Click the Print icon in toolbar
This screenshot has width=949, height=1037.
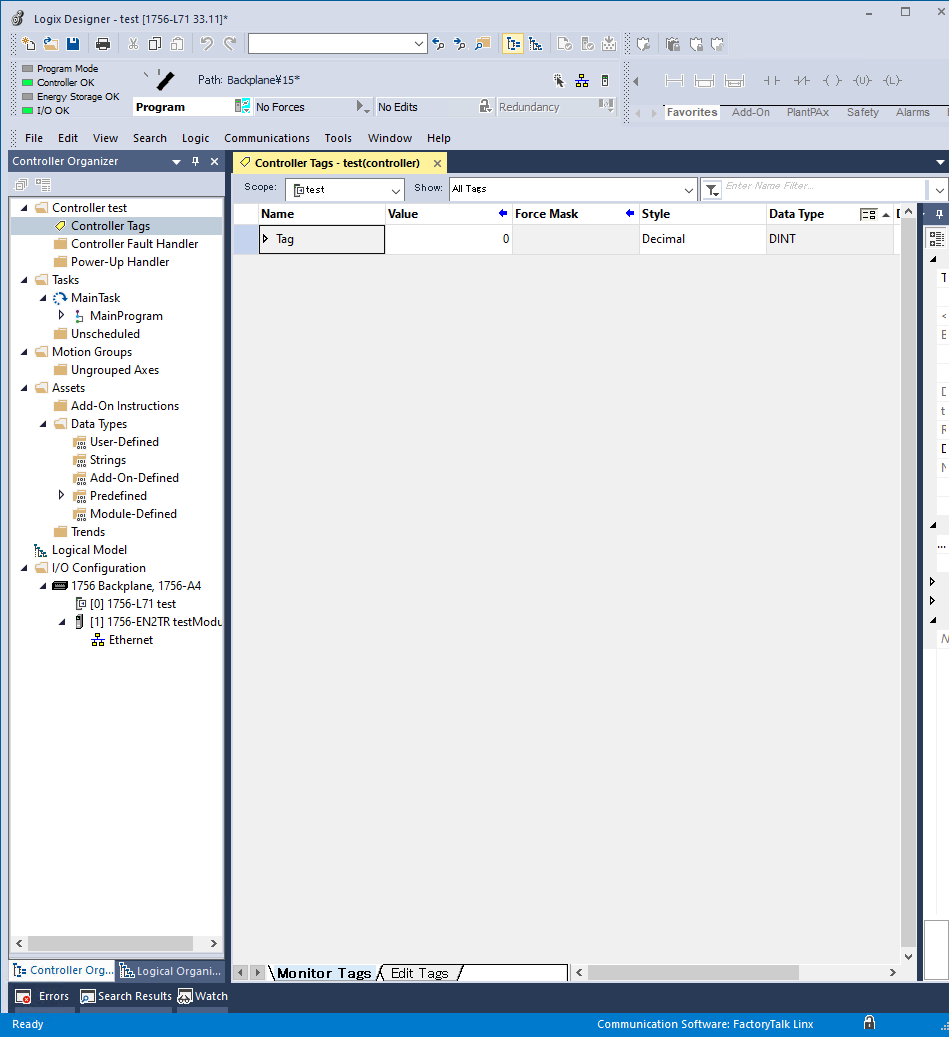[103, 44]
